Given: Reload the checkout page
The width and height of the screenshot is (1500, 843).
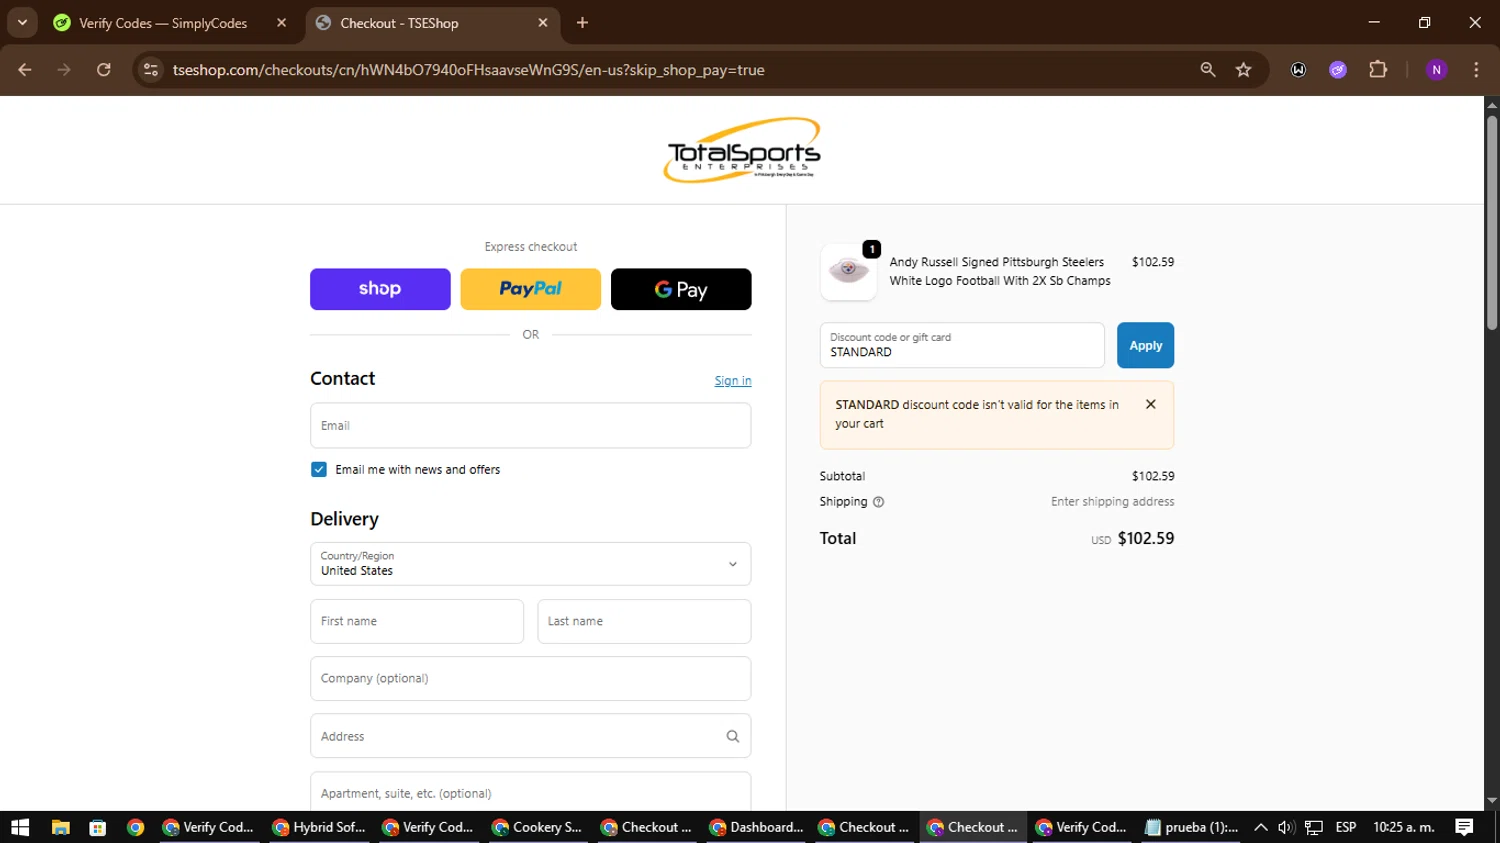Looking at the screenshot, I should click(104, 70).
